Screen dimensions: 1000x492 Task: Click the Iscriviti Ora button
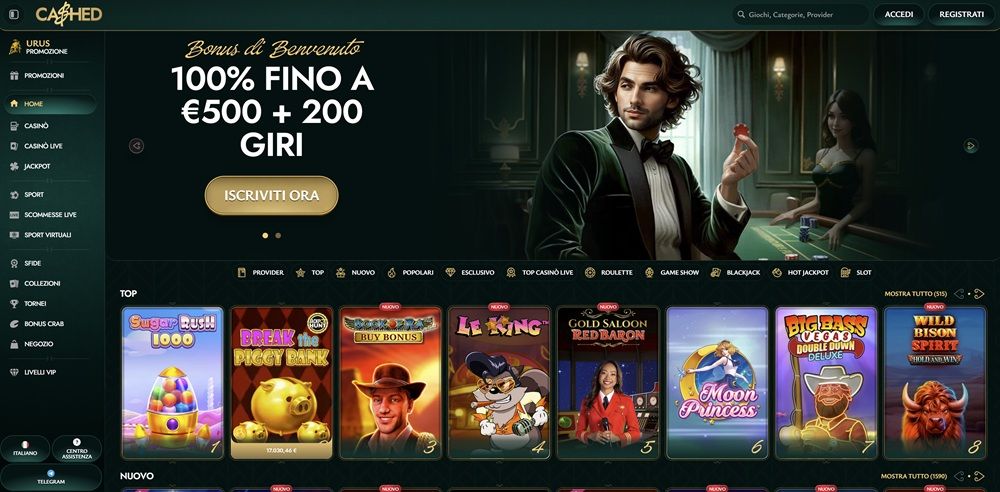(272, 195)
